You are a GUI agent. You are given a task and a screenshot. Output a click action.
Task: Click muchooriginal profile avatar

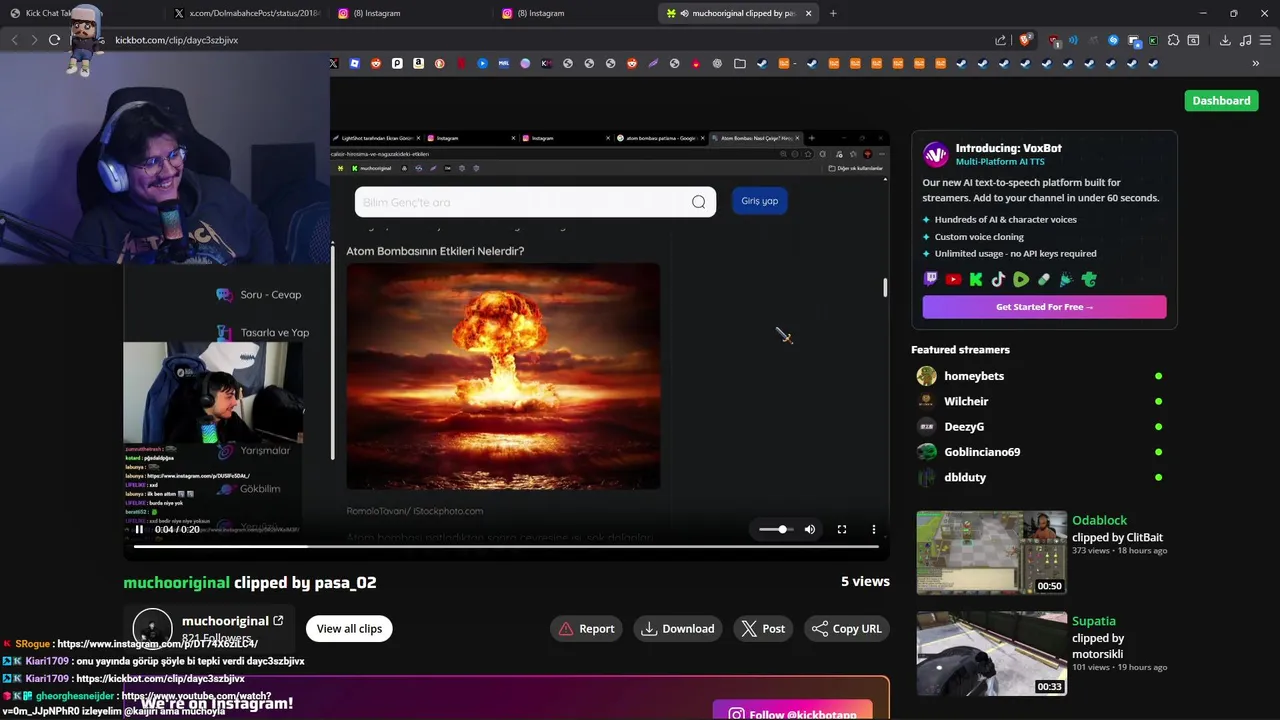153,628
